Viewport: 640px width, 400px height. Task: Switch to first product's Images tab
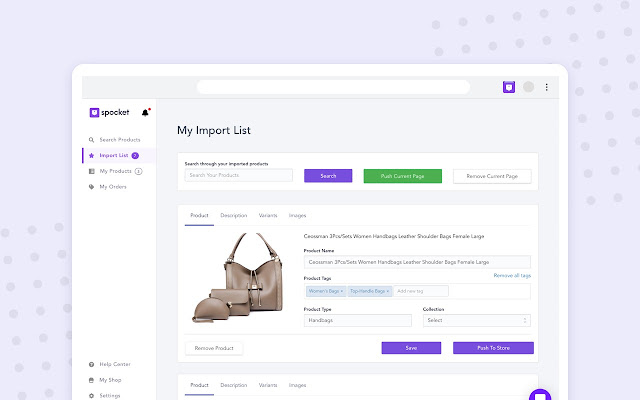(297, 216)
